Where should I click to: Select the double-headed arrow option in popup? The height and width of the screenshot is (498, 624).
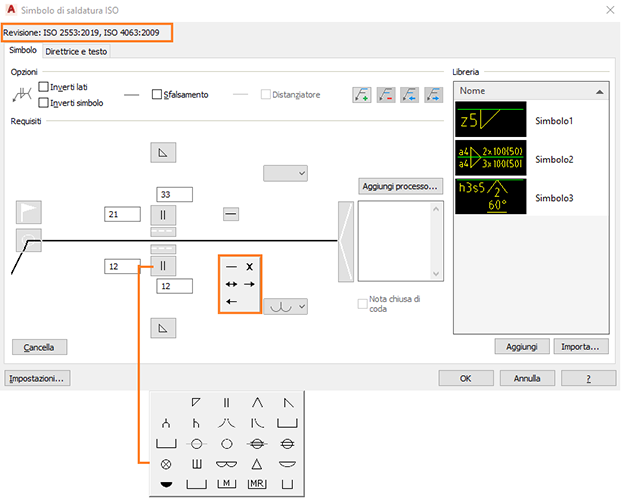231,284
